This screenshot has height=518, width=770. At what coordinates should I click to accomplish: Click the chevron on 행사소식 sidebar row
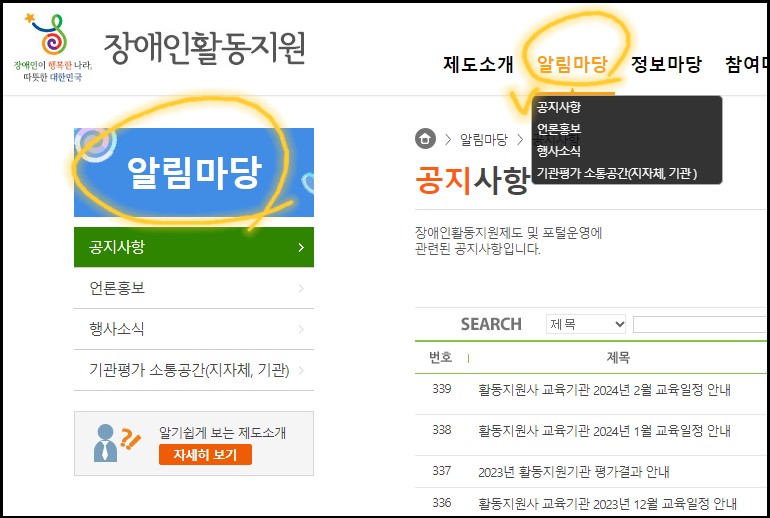point(301,329)
